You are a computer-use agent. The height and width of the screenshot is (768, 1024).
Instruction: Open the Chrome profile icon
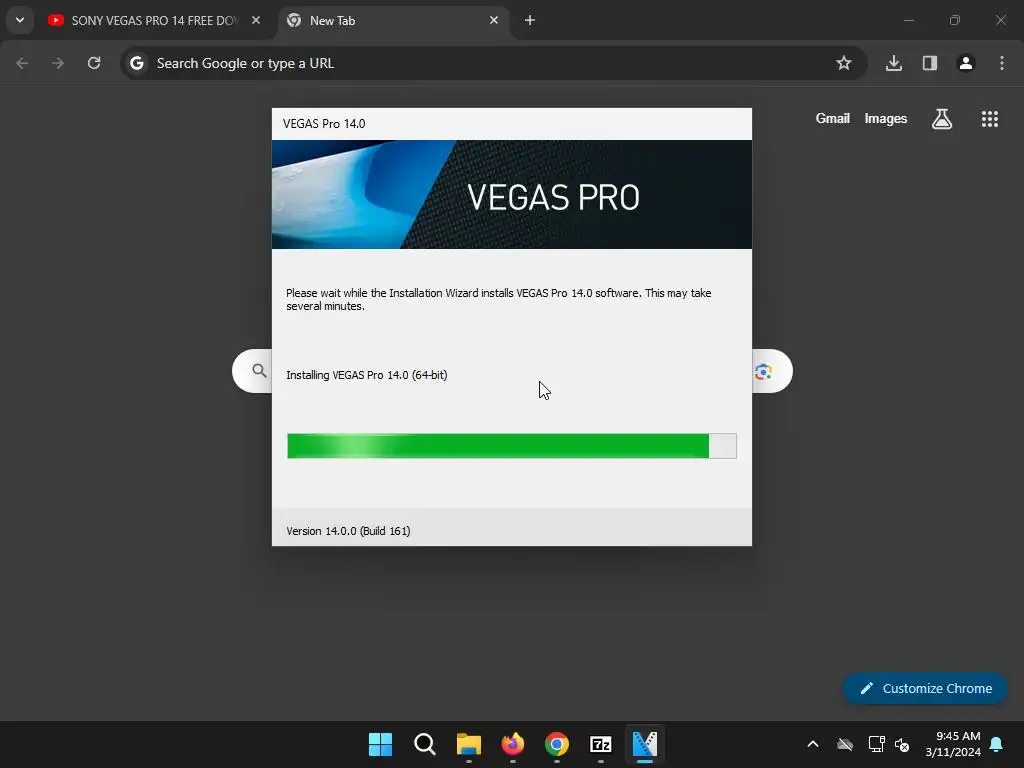pos(966,63)
